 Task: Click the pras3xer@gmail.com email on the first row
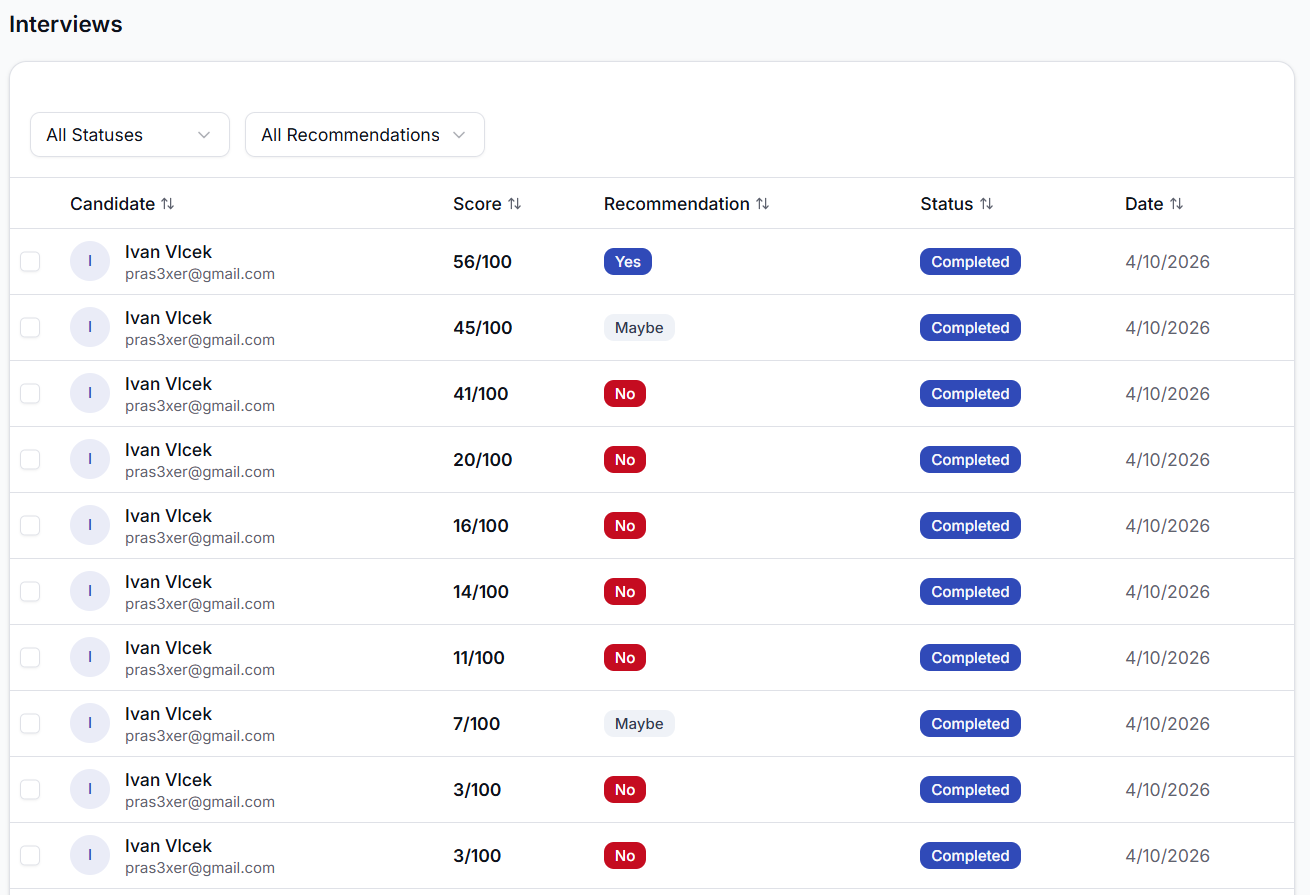point(200,273)
